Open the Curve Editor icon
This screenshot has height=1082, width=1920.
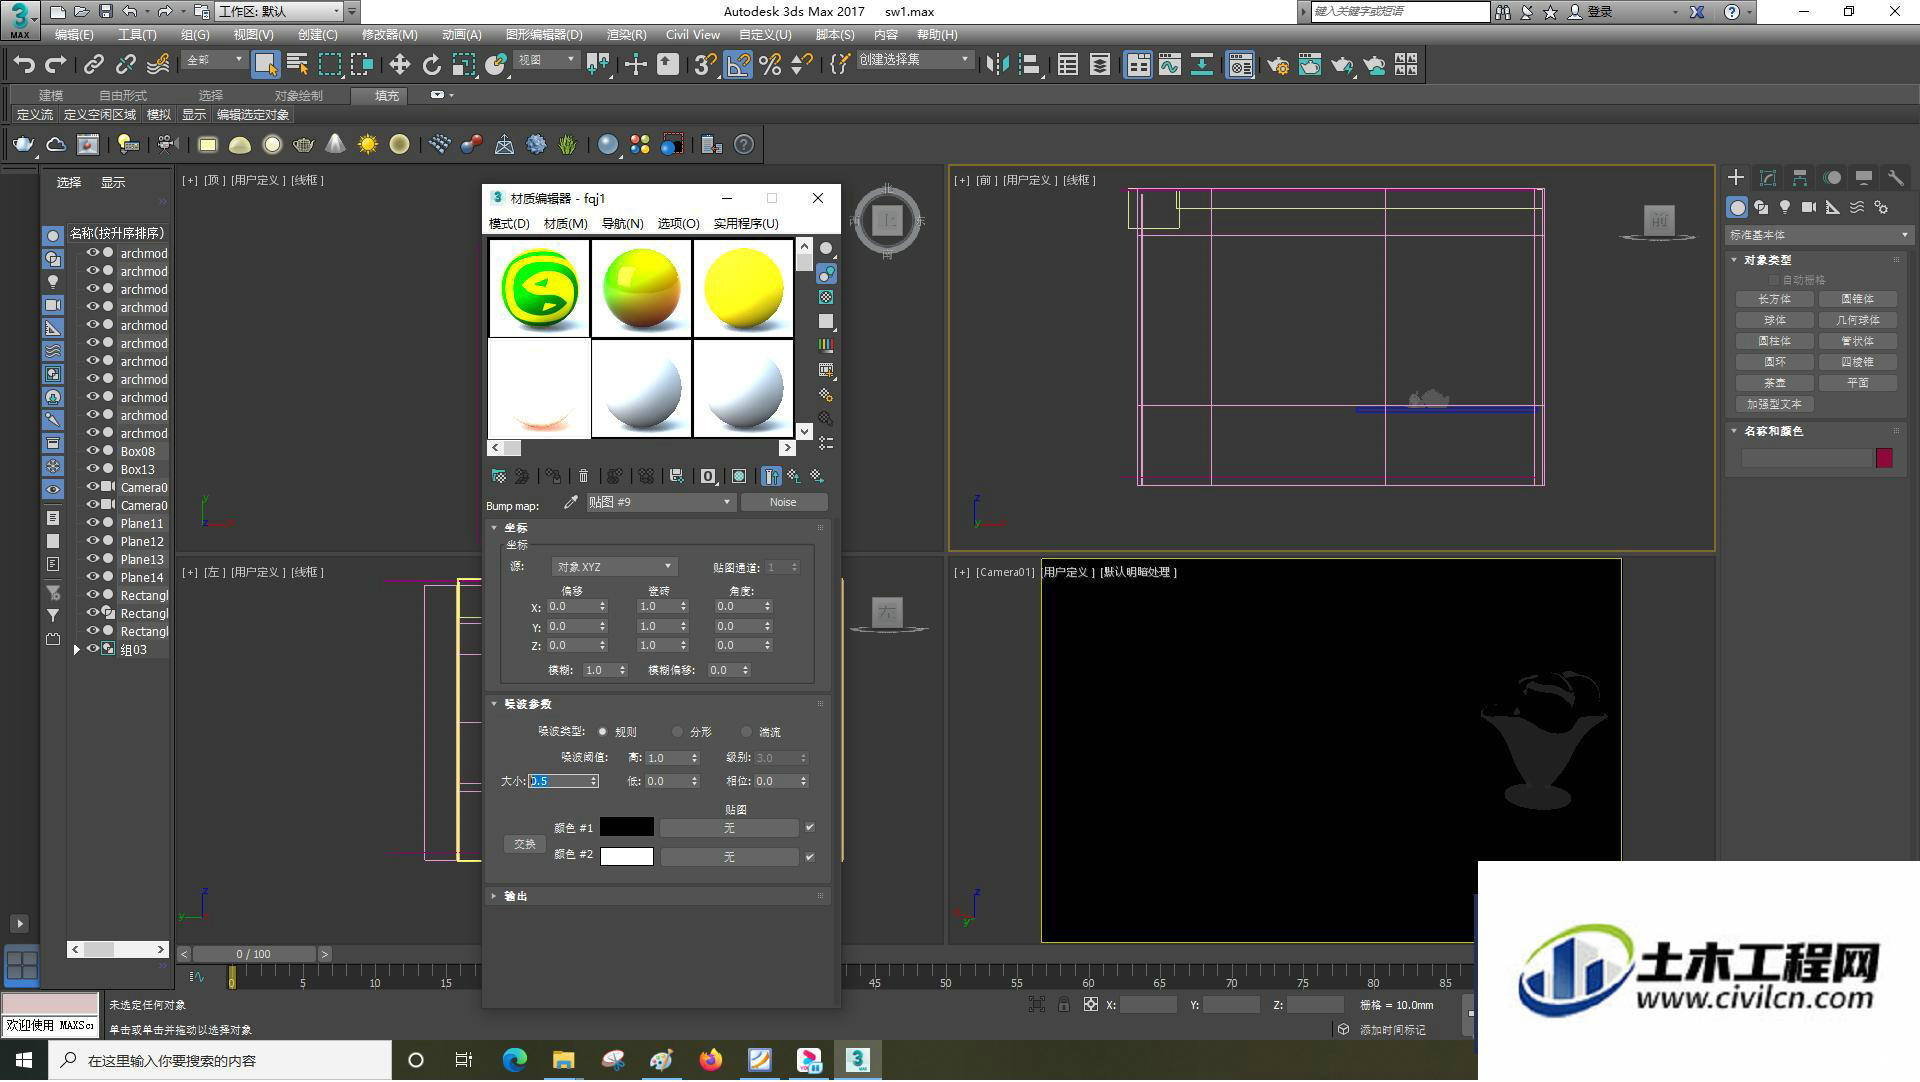tap(1169, 65)
